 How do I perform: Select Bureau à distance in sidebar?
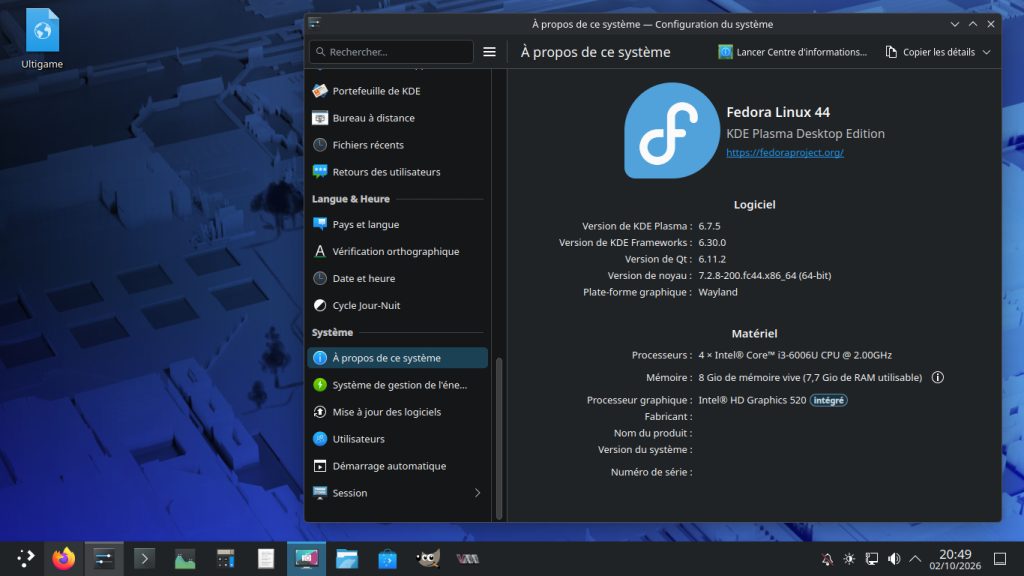click(x=397, y=118)
